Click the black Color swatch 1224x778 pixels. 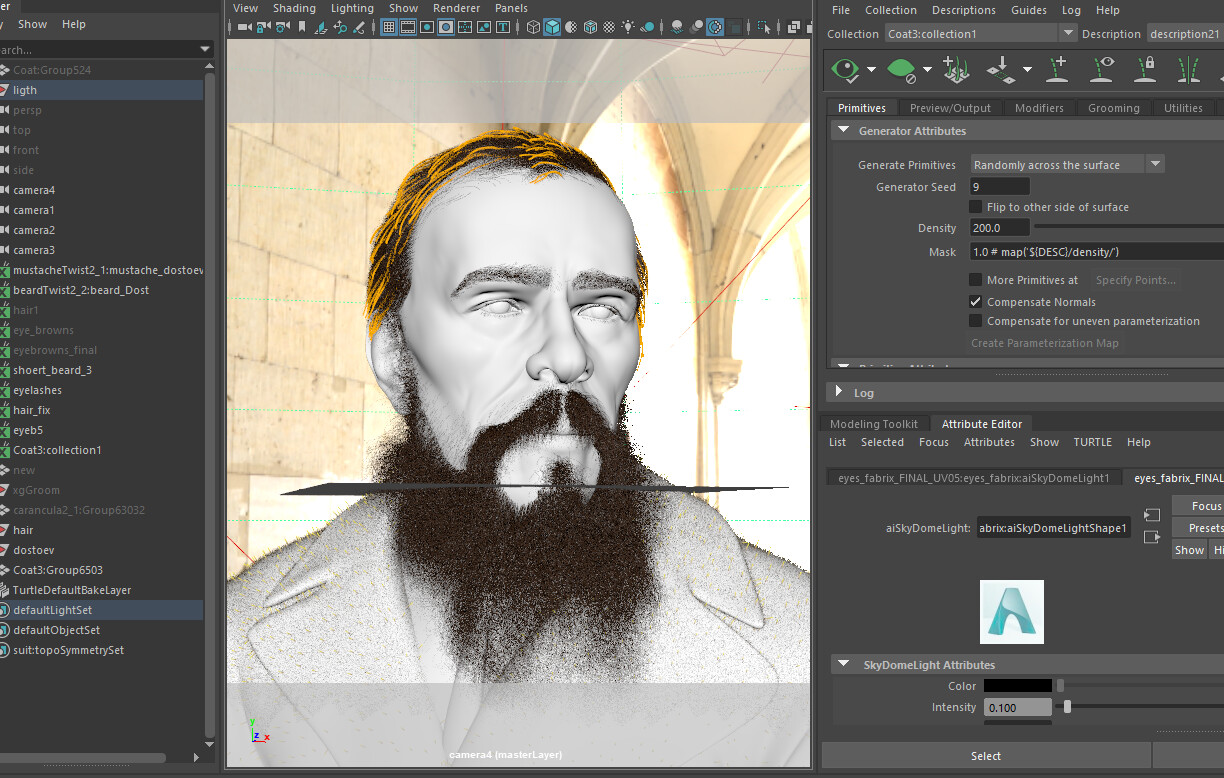(1018, 686)
